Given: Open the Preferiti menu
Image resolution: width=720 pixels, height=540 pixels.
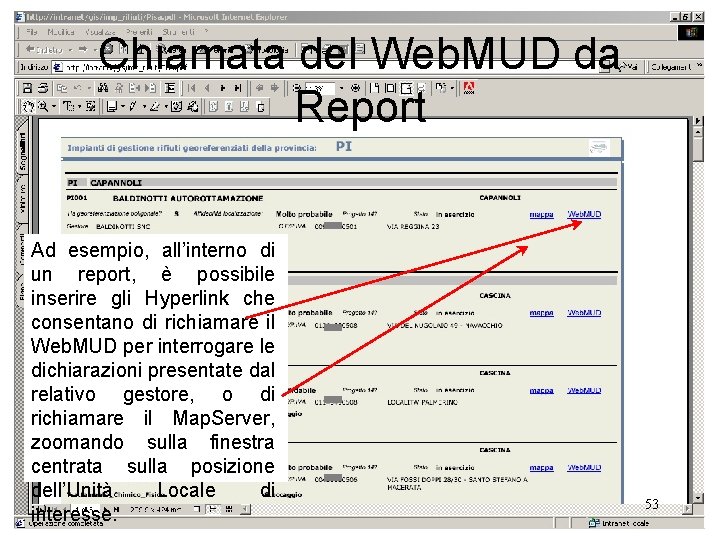Looking at the screenshot, I should [139, 32].
